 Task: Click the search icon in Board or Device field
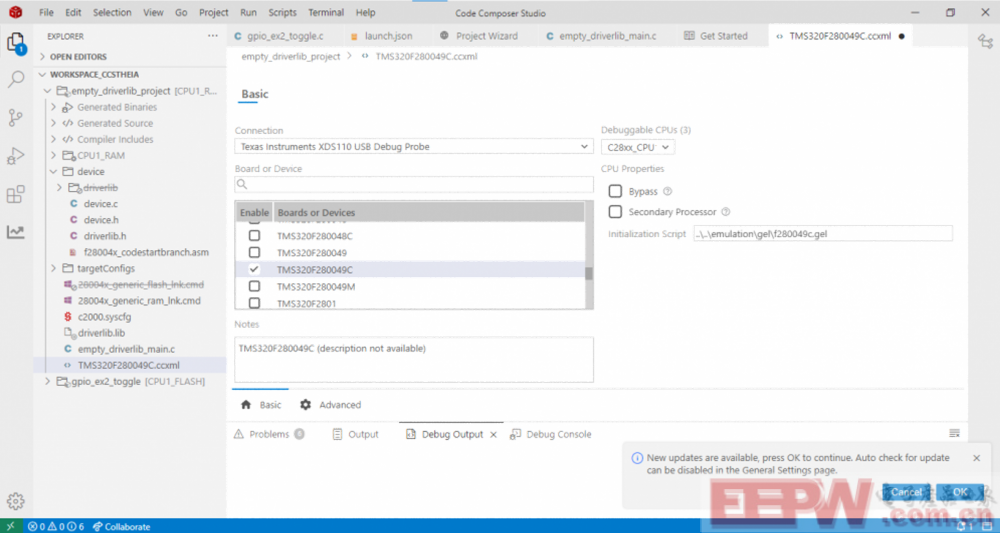tap(242, 184)
